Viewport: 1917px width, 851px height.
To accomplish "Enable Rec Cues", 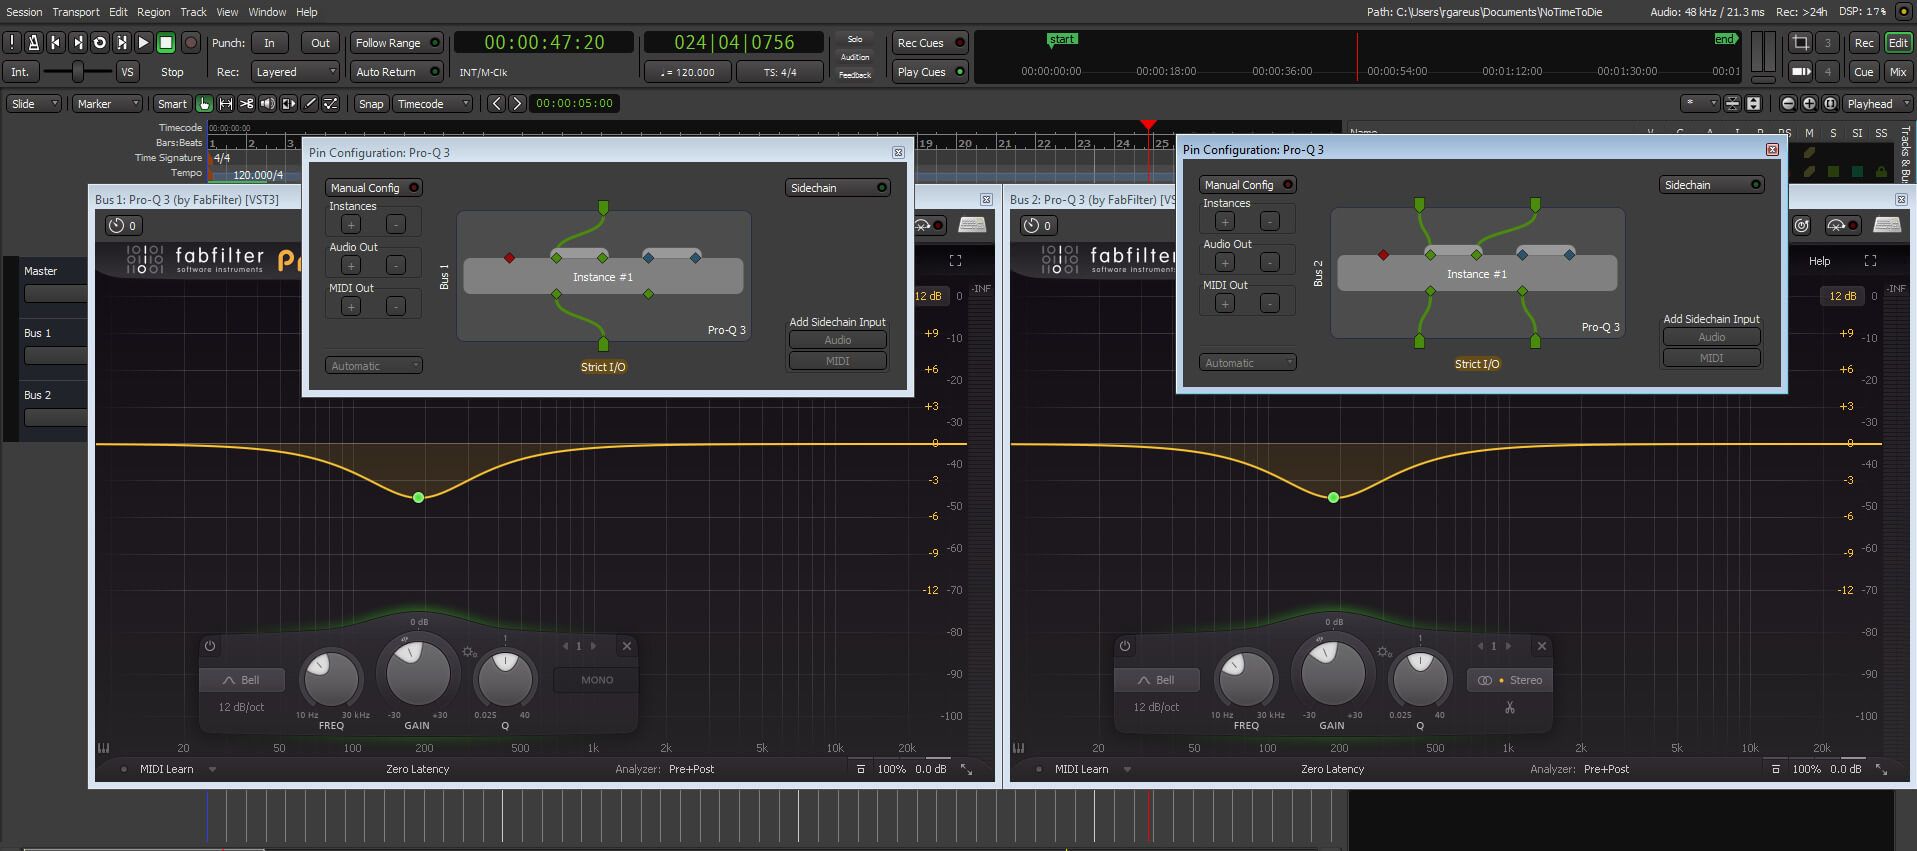I will coord(930,43).
